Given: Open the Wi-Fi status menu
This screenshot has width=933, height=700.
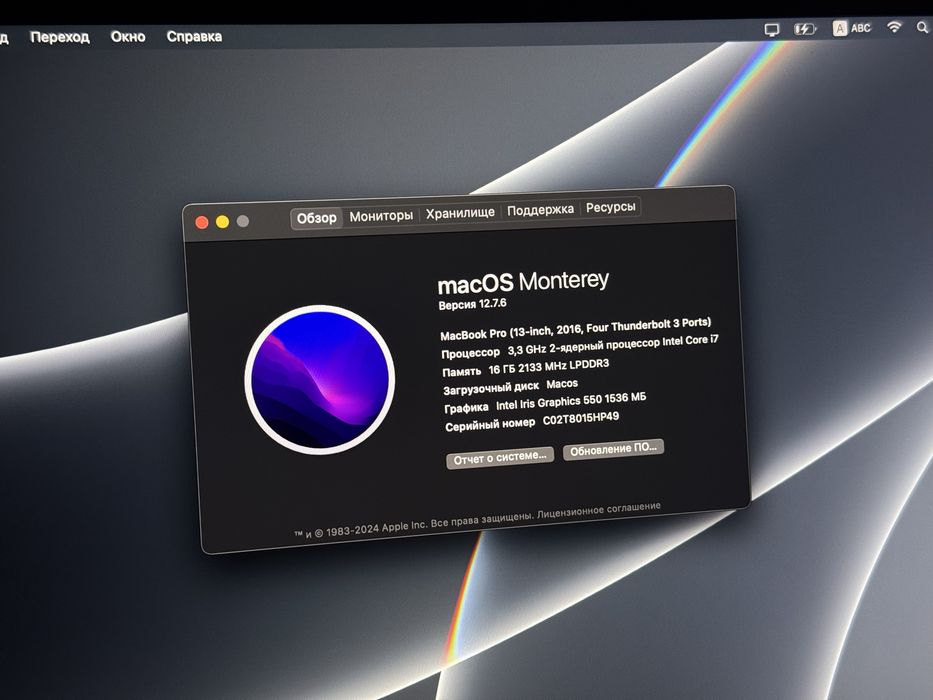Looking at the screenshot, I should (x=894, y=27).
